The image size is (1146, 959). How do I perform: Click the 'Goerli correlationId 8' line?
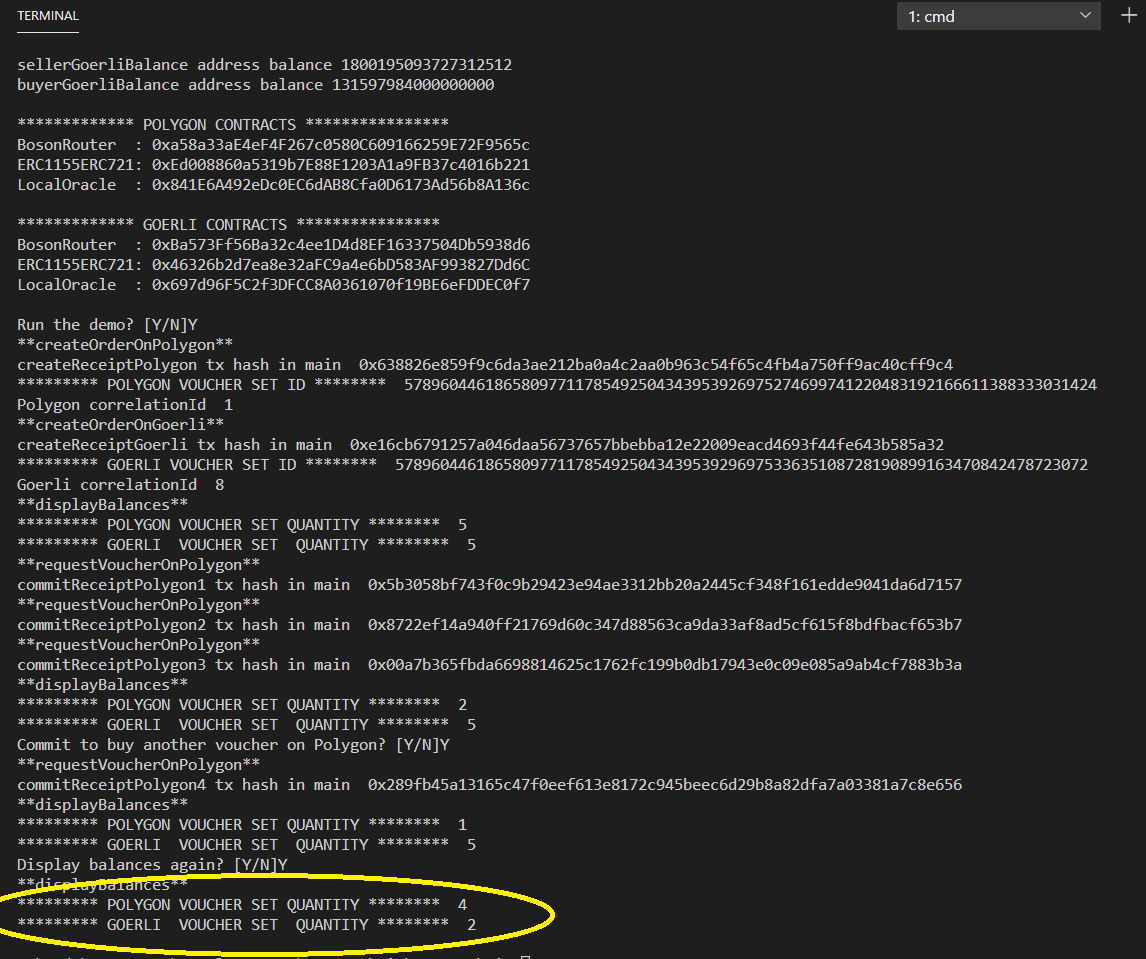[x=121, y=485]
